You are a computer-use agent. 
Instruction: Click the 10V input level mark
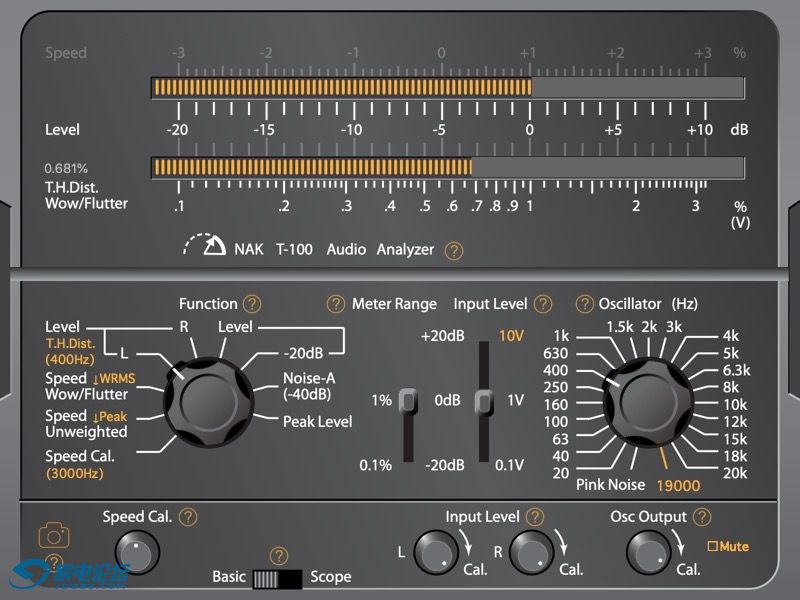click(x=511, y=336)
